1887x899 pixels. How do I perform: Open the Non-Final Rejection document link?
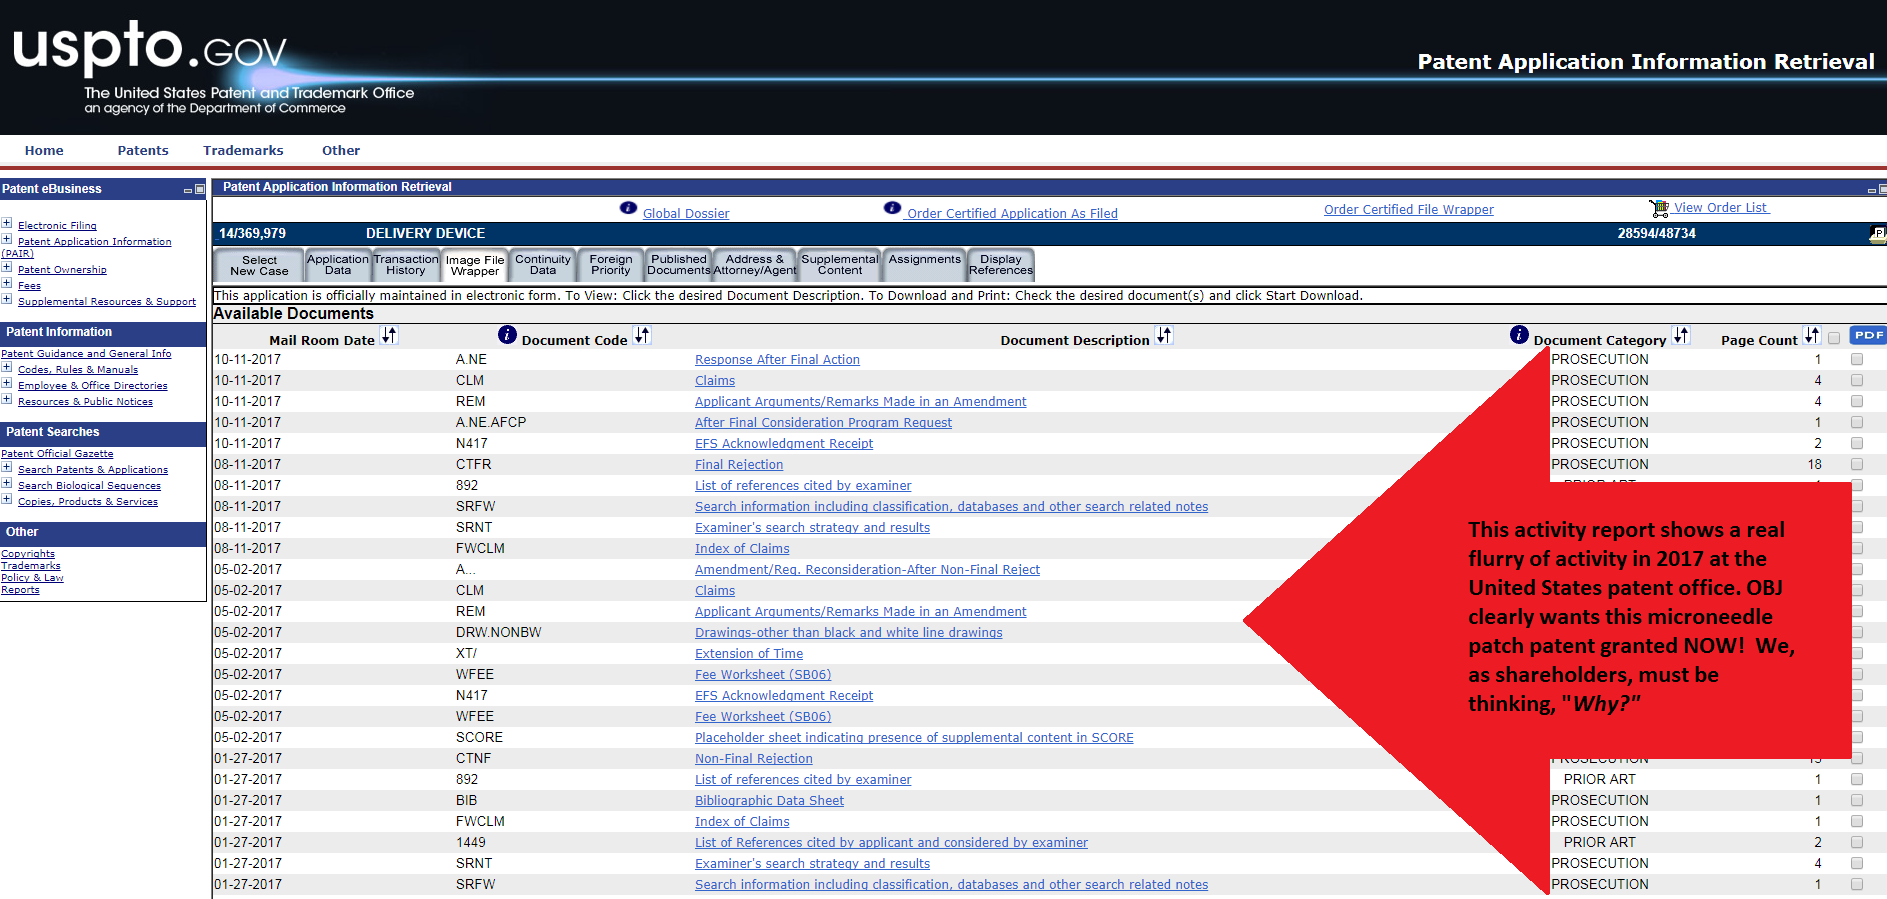point(754,759)
